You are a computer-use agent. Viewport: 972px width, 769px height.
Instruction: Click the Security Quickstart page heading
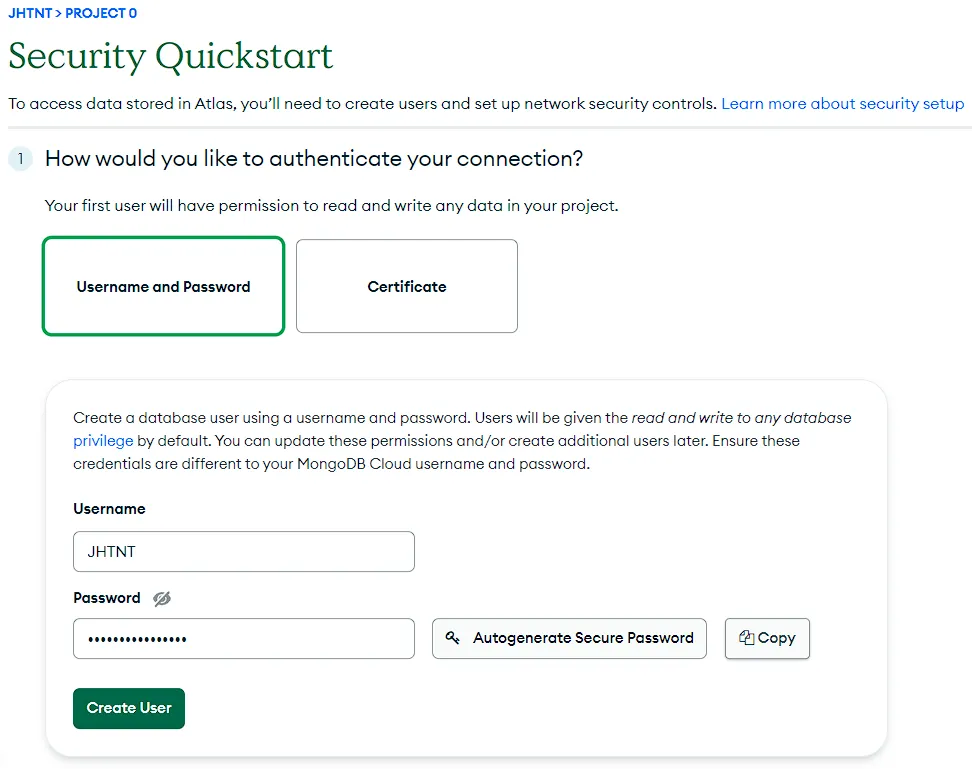pos(171,57)
